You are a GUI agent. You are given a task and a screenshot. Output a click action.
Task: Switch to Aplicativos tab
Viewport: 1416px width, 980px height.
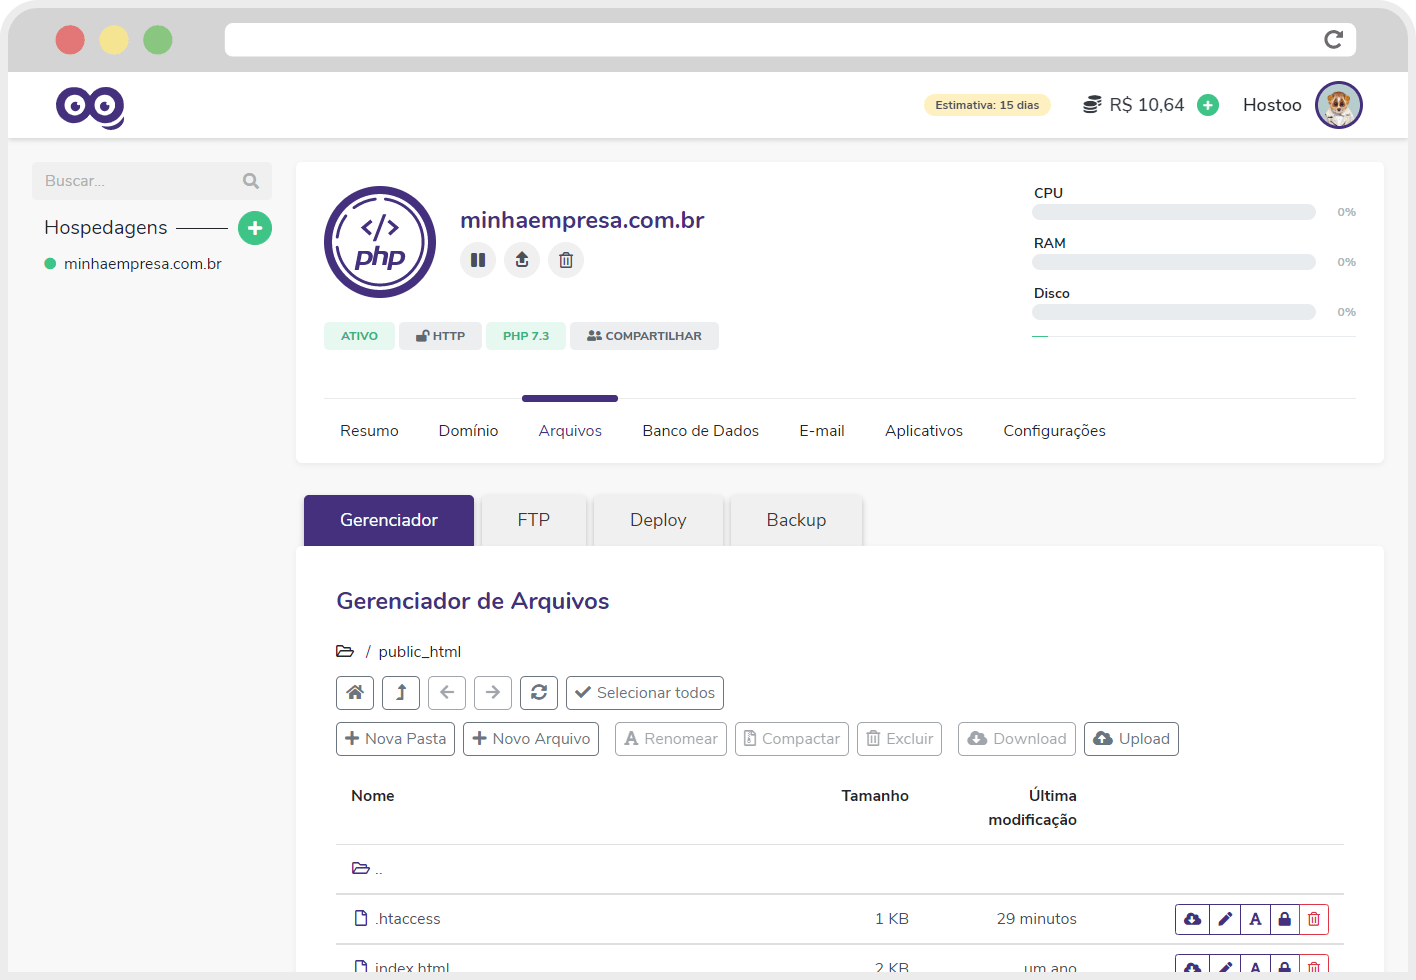point(924,431)
